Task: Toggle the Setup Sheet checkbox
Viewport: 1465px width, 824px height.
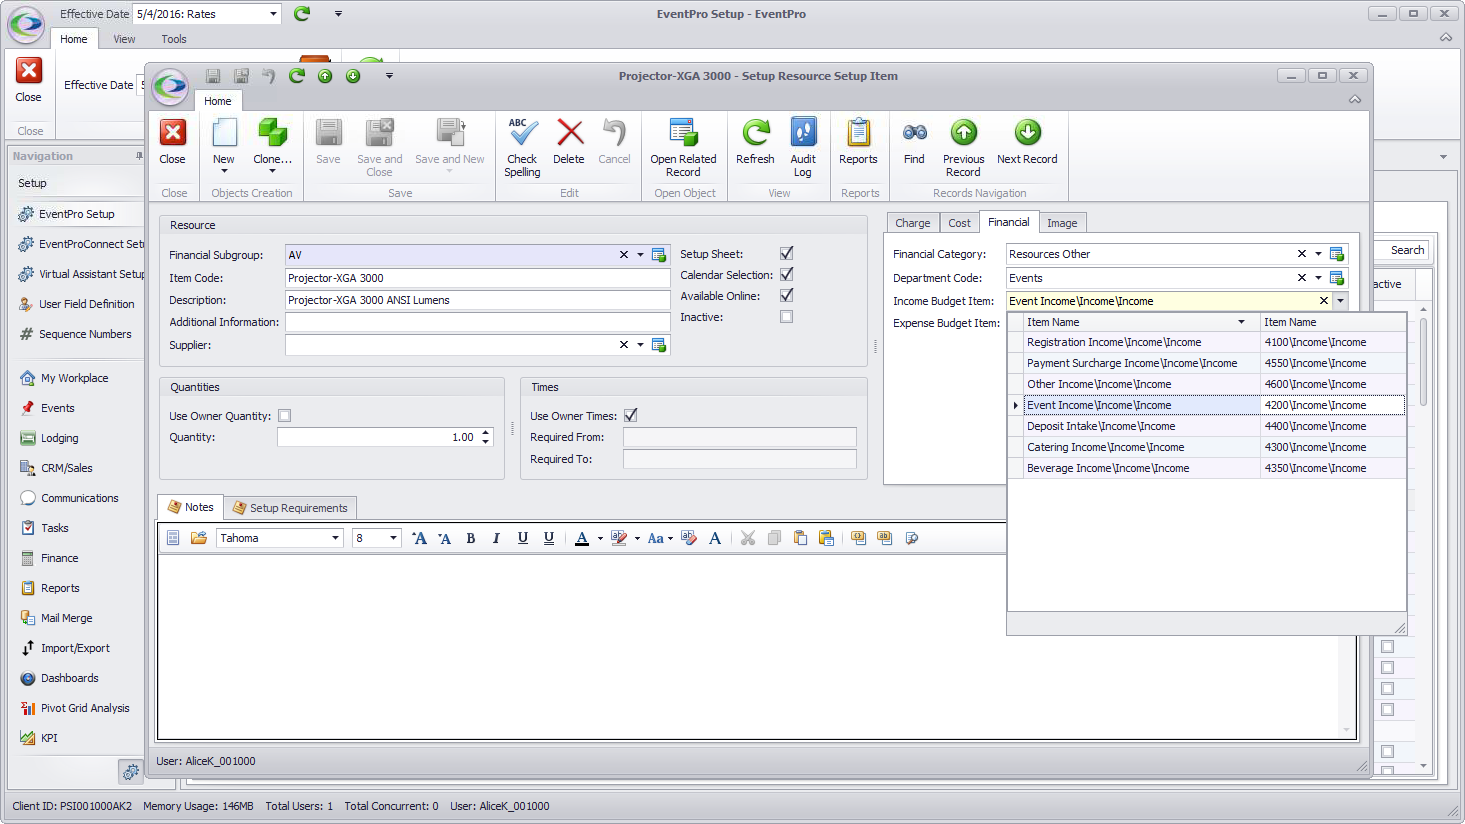Action: [787, 253]
